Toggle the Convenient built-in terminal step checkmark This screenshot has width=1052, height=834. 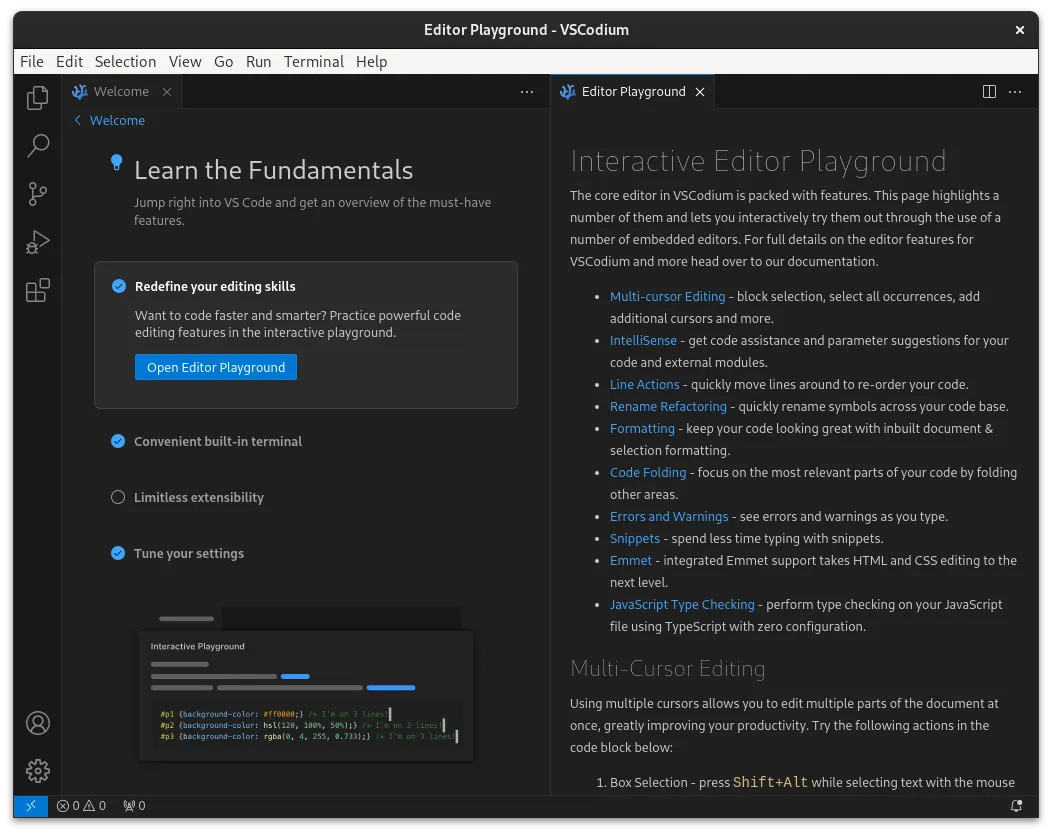[118, 441]
